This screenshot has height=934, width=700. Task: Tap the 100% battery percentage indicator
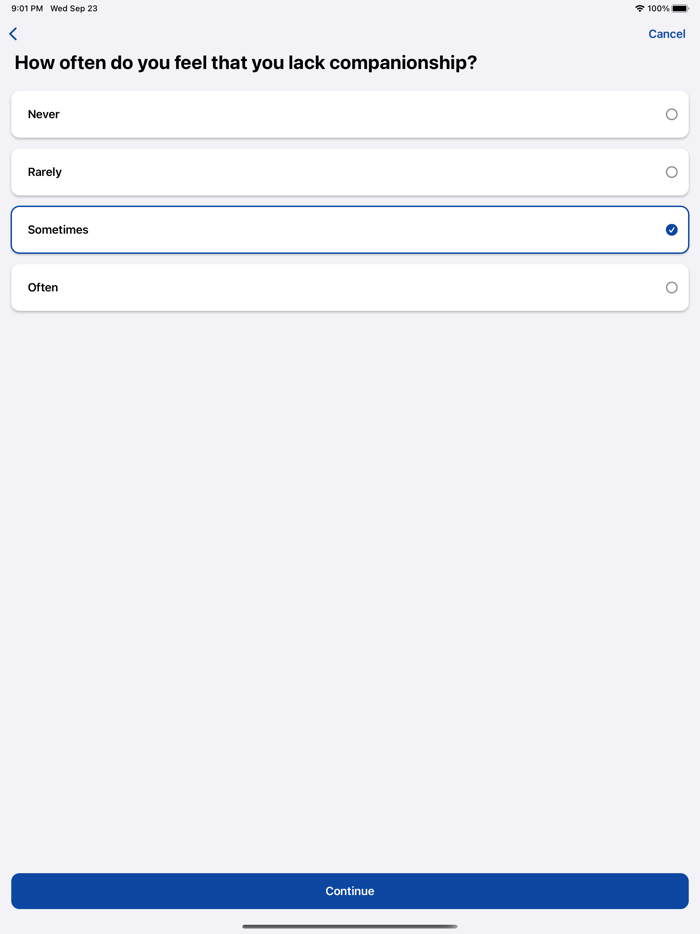pyautogui.click(x=661, y=8)
